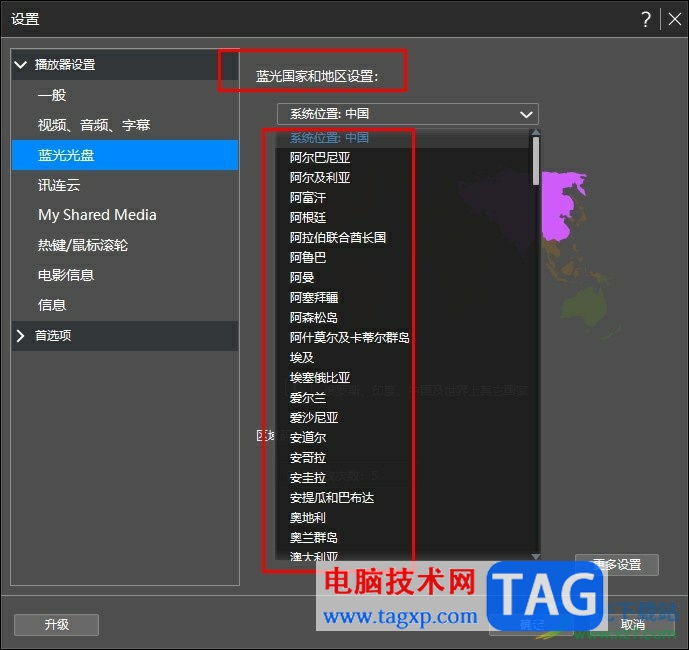Viewport: 689px width, 650px height.
Task: Choose 爱尔兰 from the region list
Action: (403, 398)
